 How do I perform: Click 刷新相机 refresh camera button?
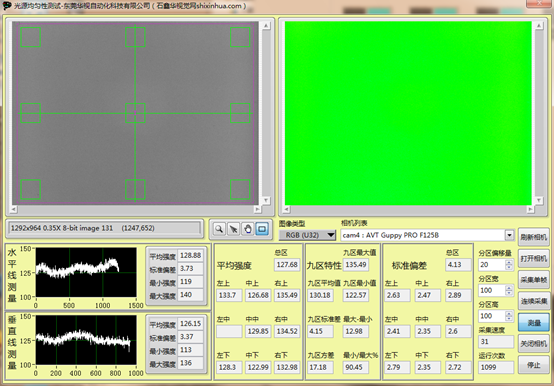[534, 237]
